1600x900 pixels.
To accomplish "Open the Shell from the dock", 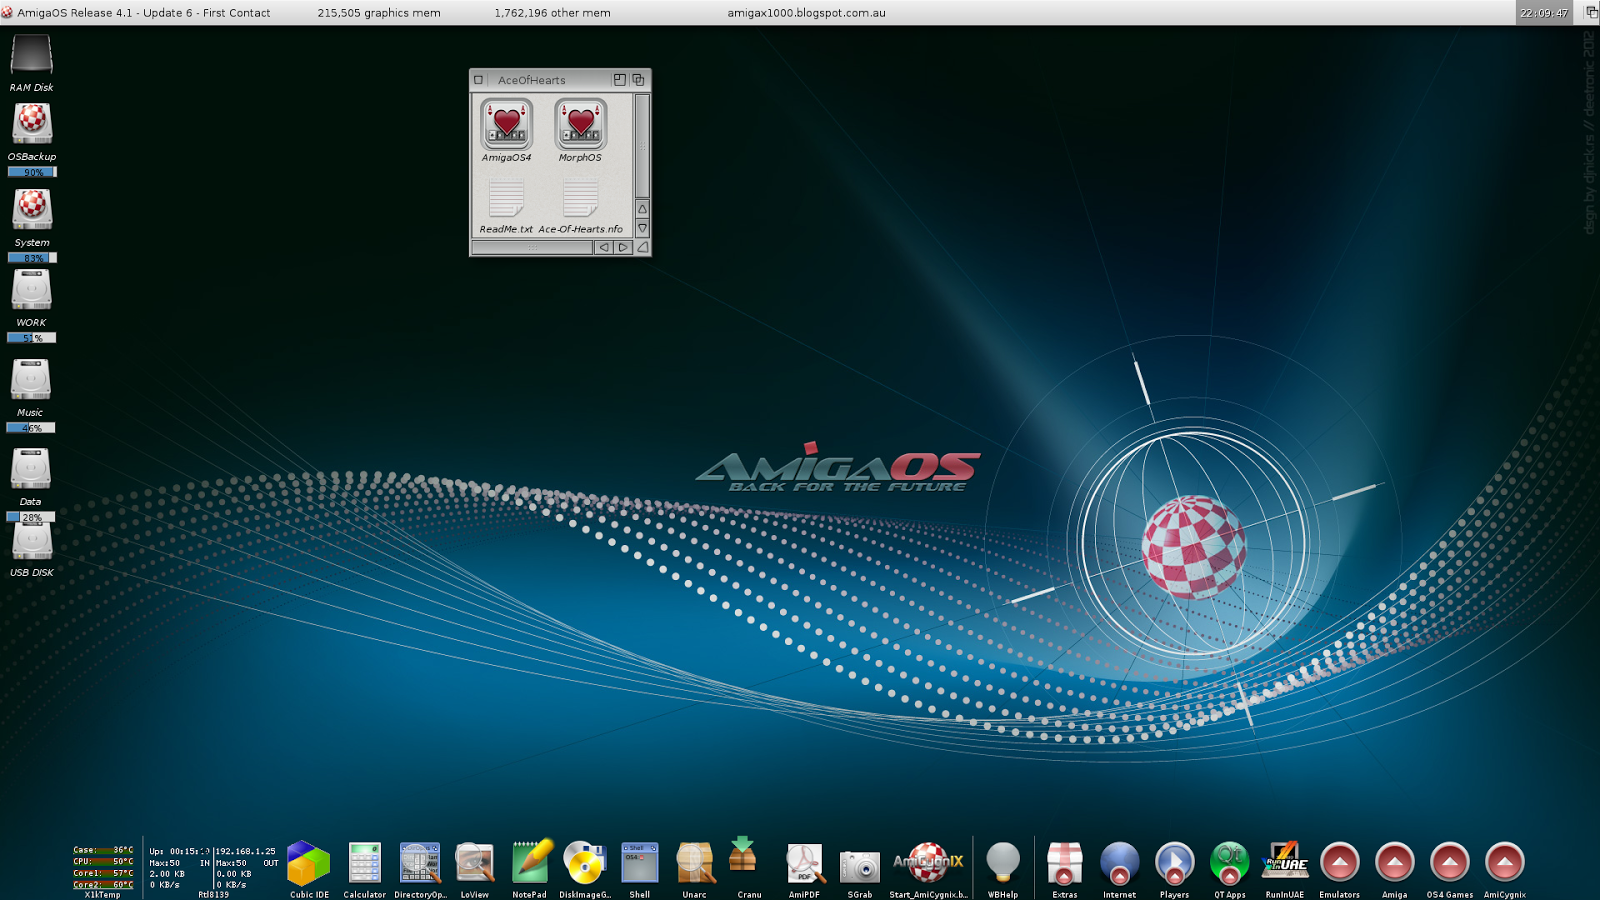I will pyautogui.click(x=640, y=863).
